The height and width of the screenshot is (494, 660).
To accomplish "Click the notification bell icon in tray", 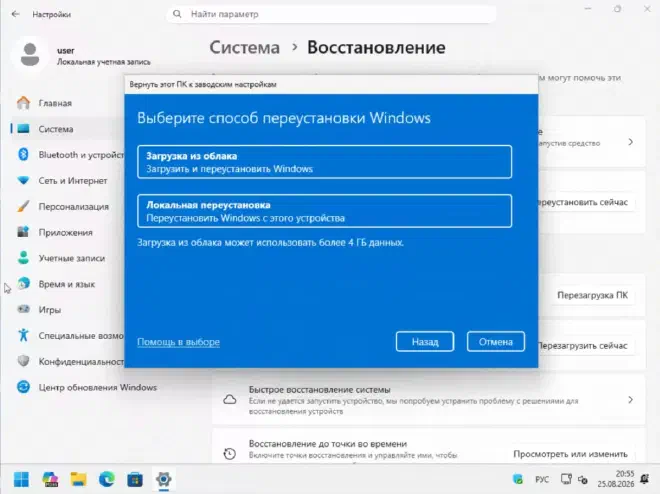I will click(644, 478).
